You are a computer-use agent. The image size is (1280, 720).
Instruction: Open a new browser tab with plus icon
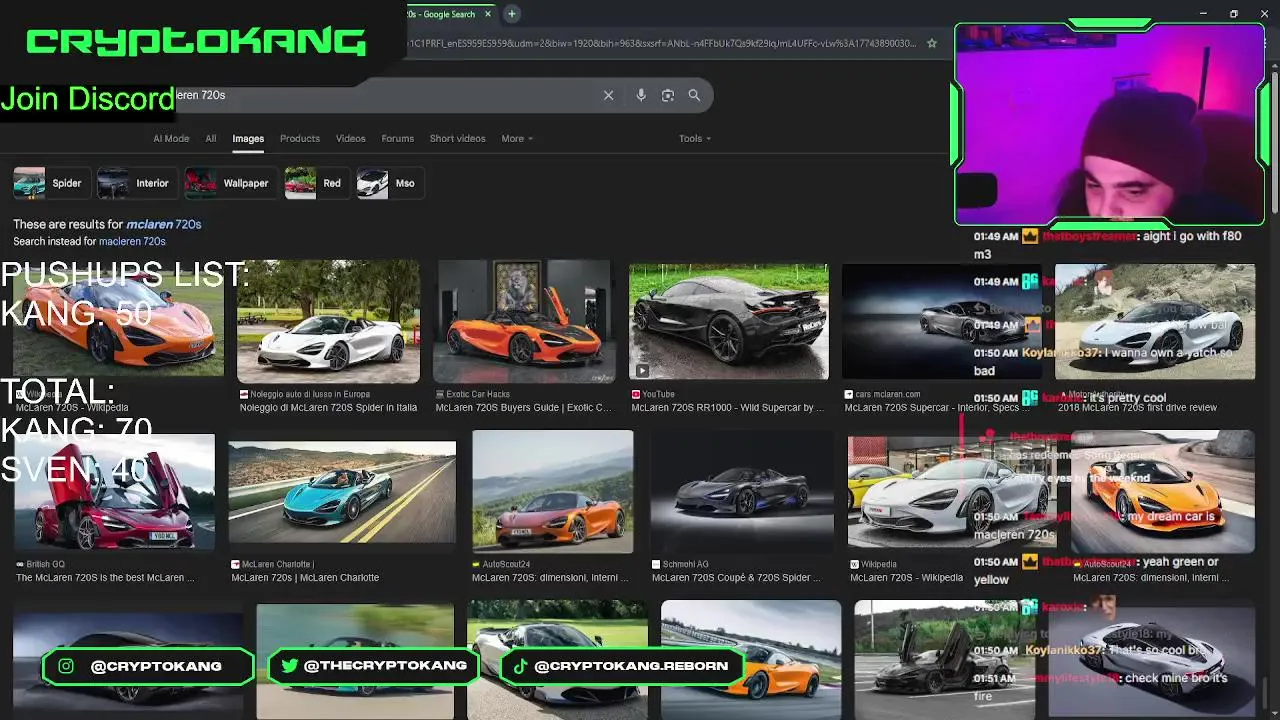click(511, 14)
